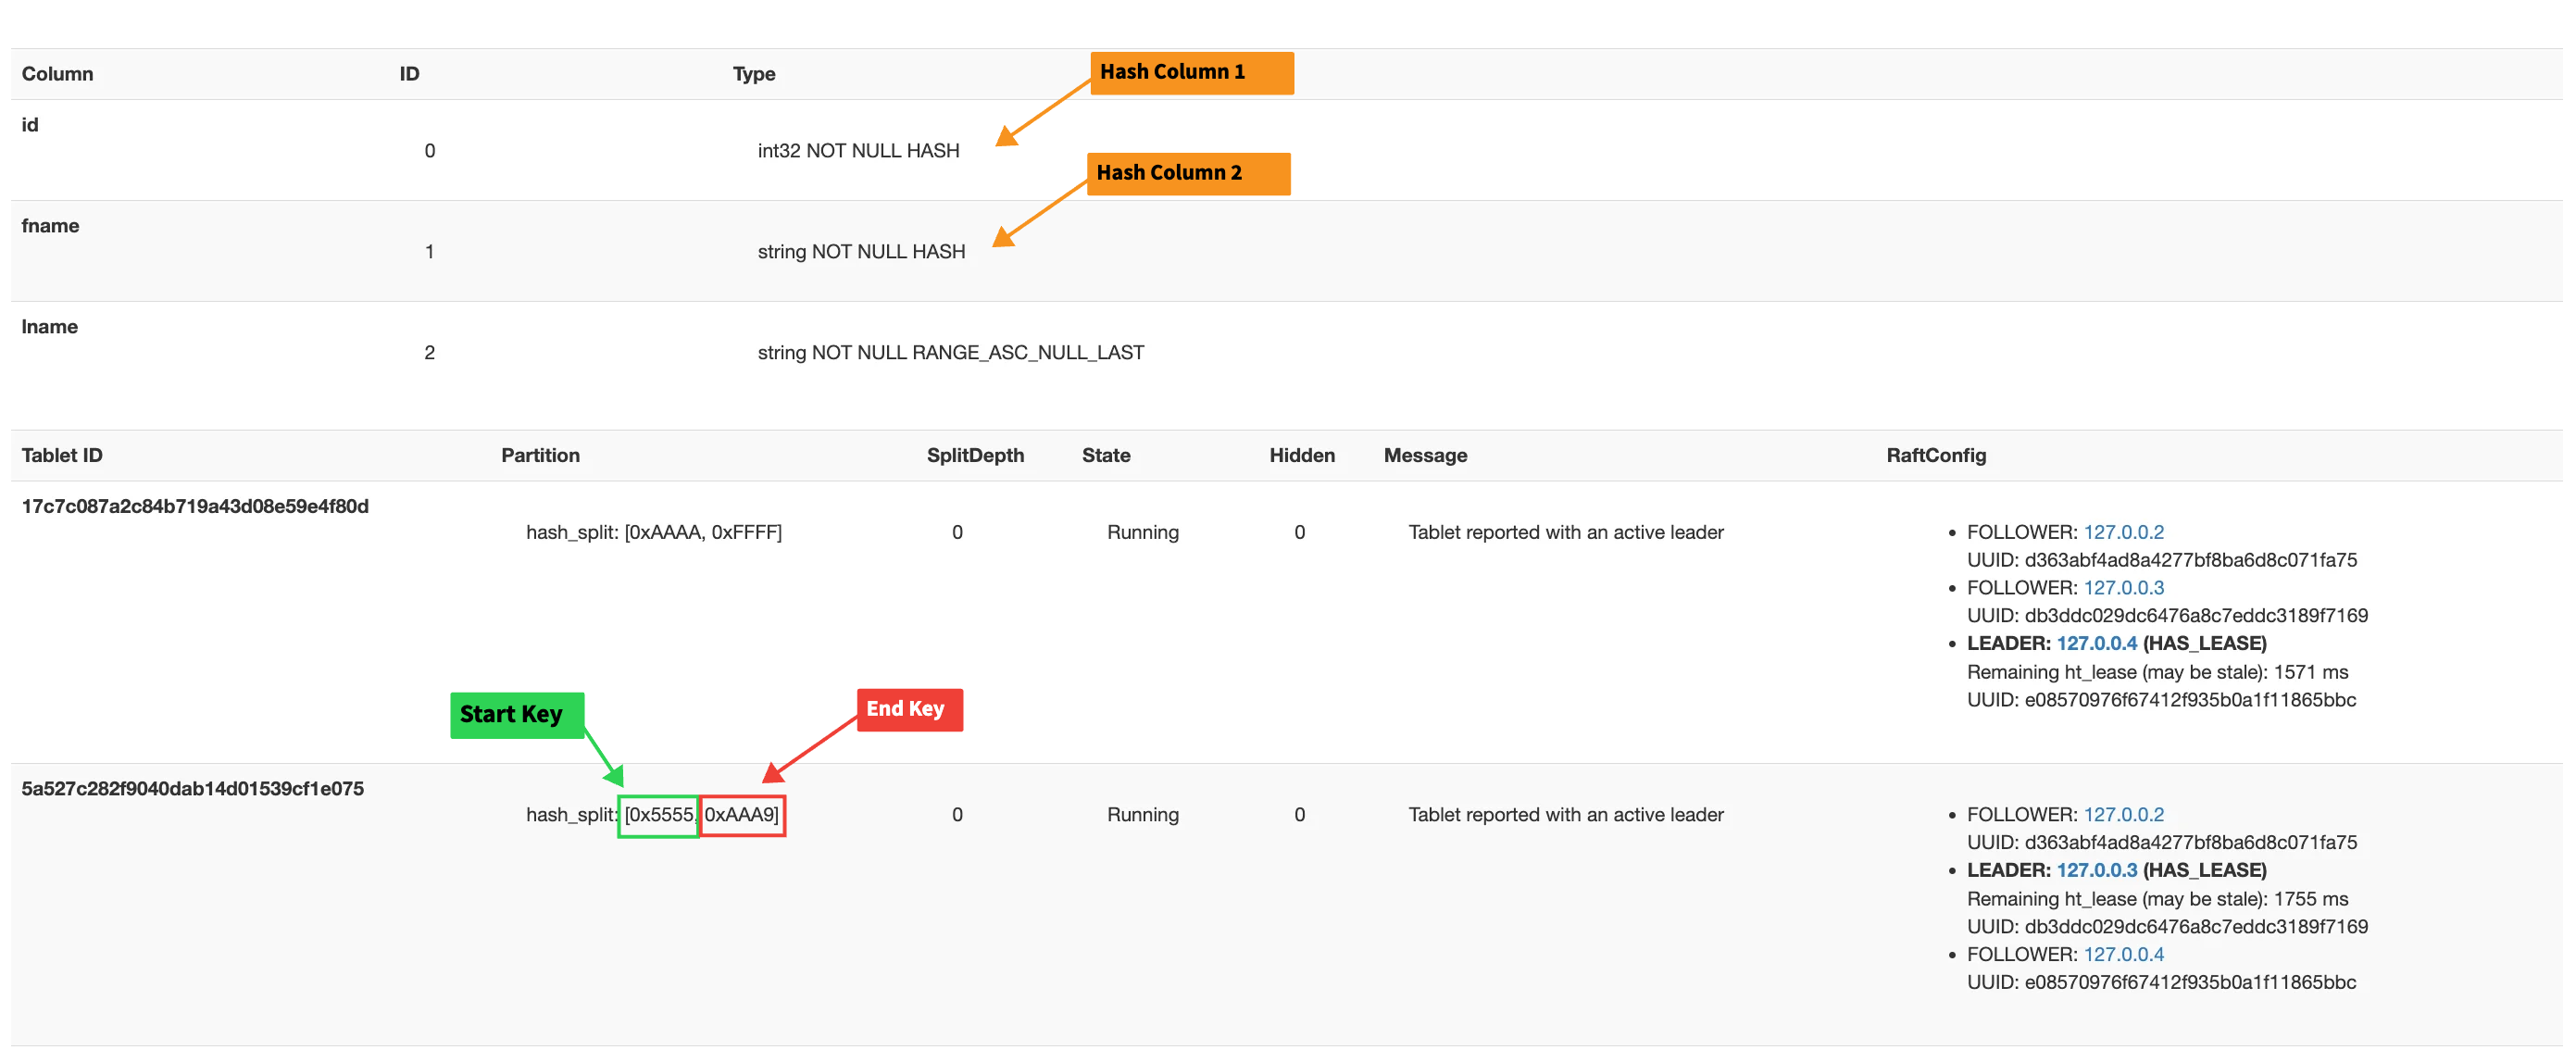
Task: Select the Column header cell
Action: point(57,73)
